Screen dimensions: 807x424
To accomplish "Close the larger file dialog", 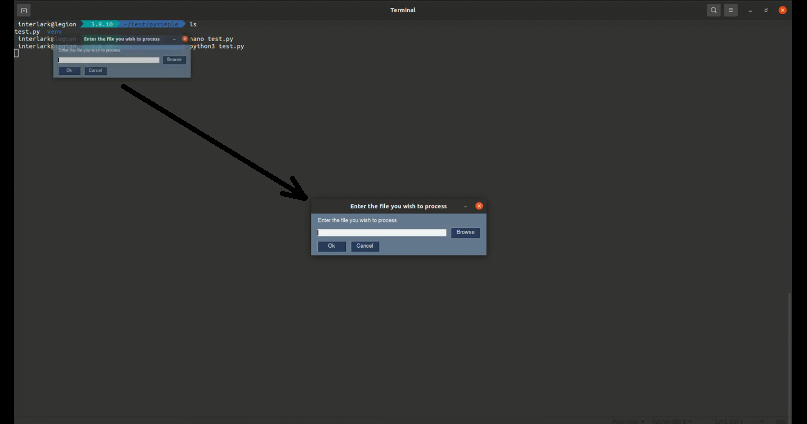I will click(x=479, y=206).
